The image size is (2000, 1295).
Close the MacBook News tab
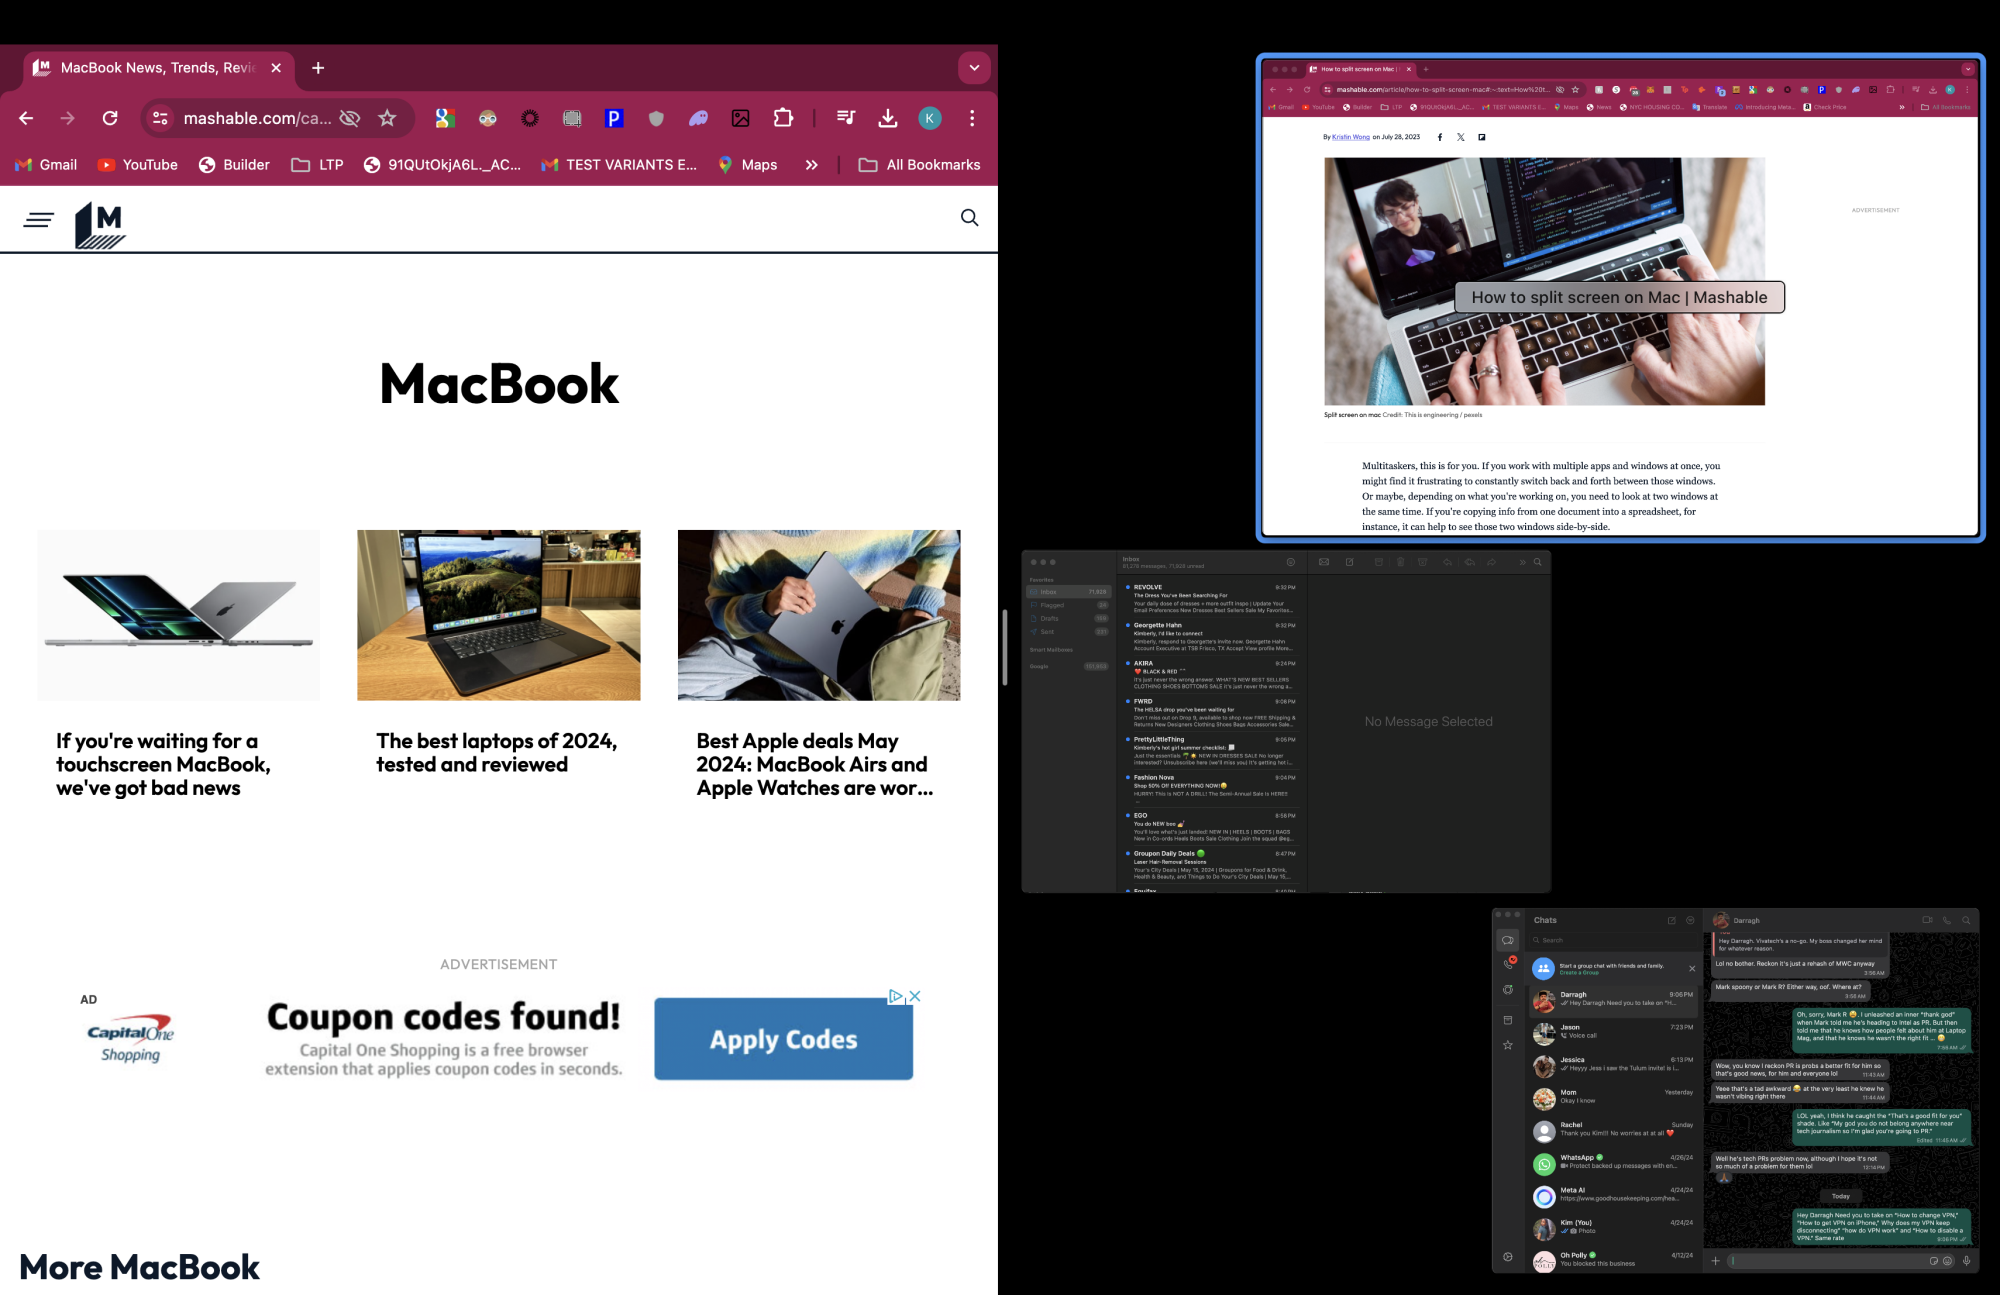276,68
